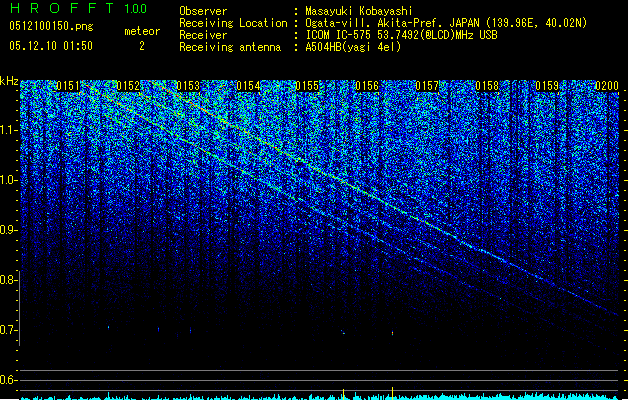Click the 0200 time marker
Screen dimensions: 629x400
click(x=607, y=86)
